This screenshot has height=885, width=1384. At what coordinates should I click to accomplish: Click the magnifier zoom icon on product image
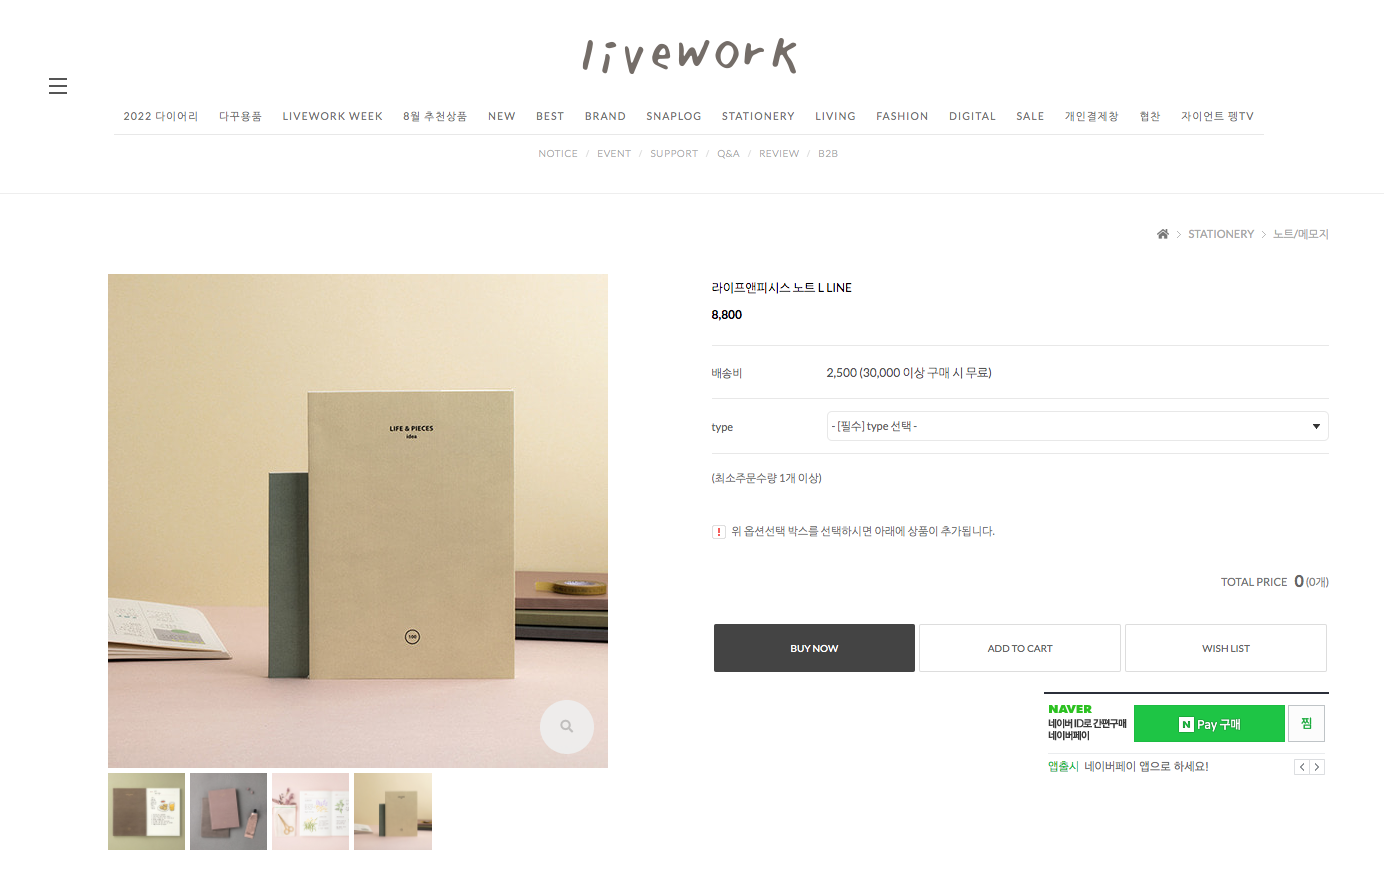[x=567, y=727]
